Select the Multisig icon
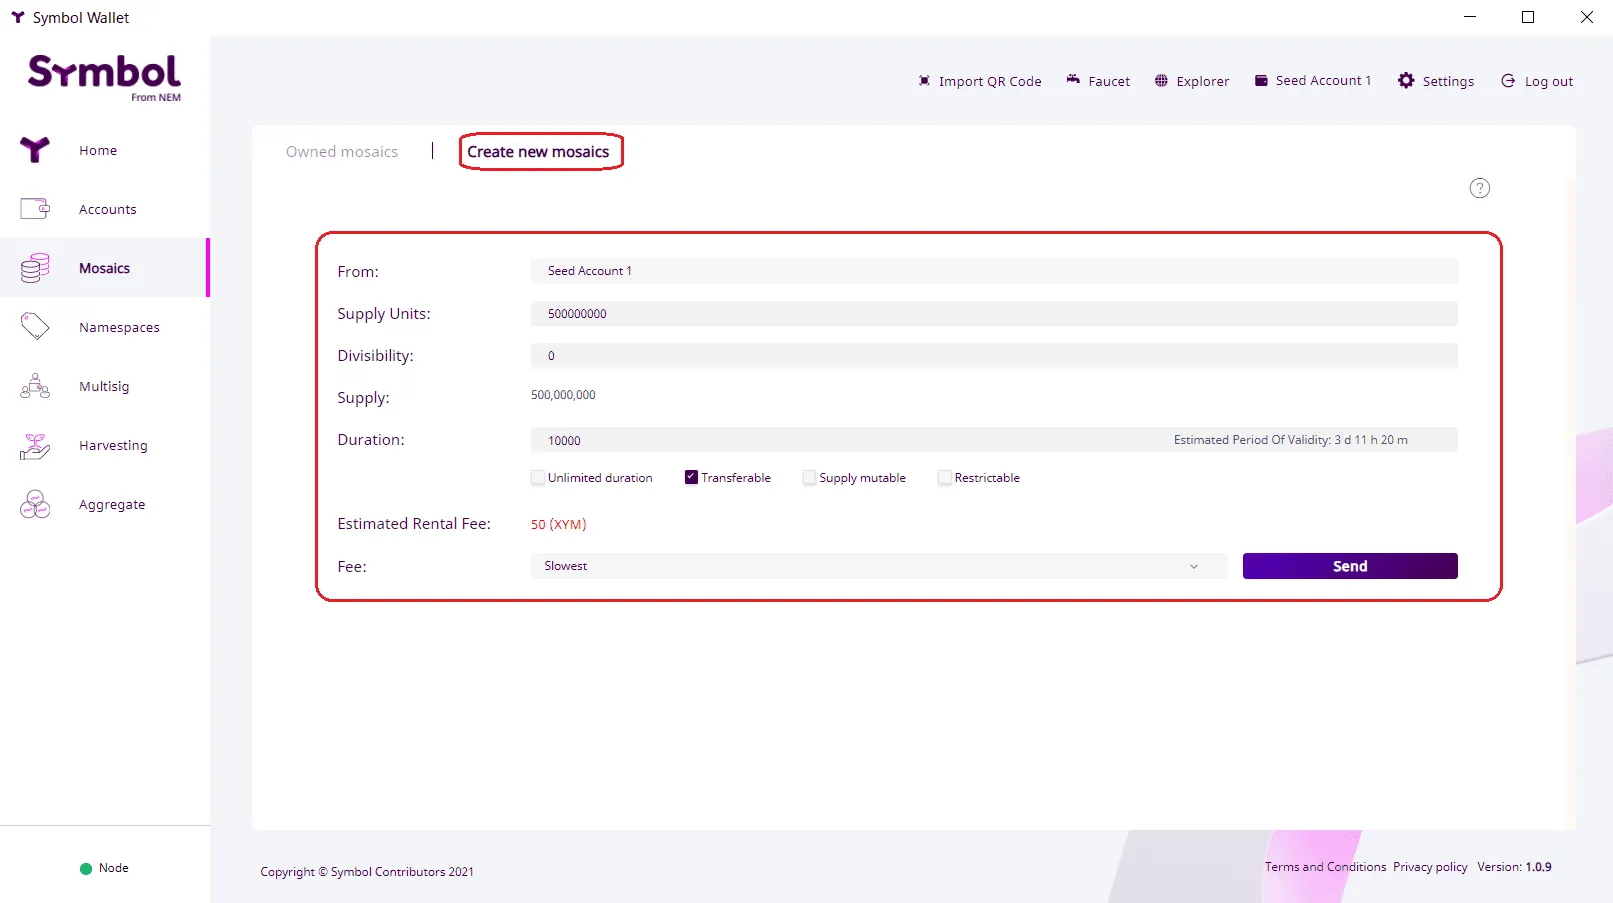Screen dimensions: 1613x903 pyautogui.click(x=35, y=386)
